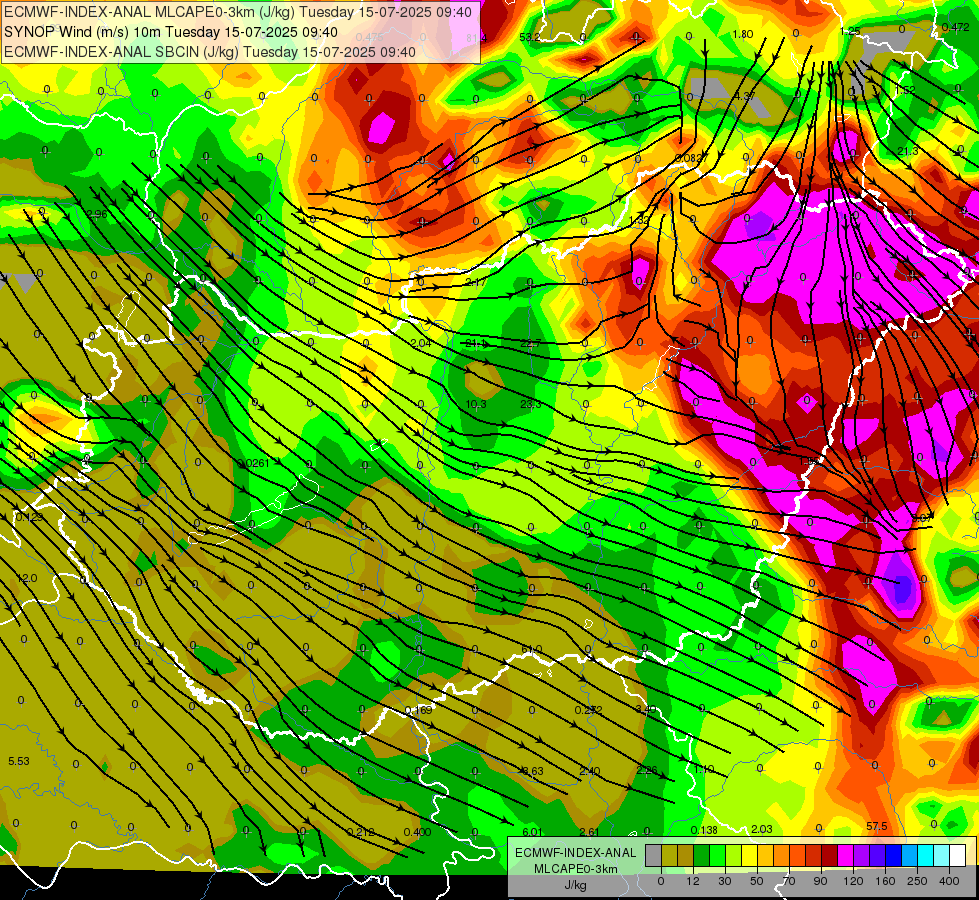This screenshot has width=979, height=900.
Task: Select the gray swatch in the legend
Action: coord(654,855)
